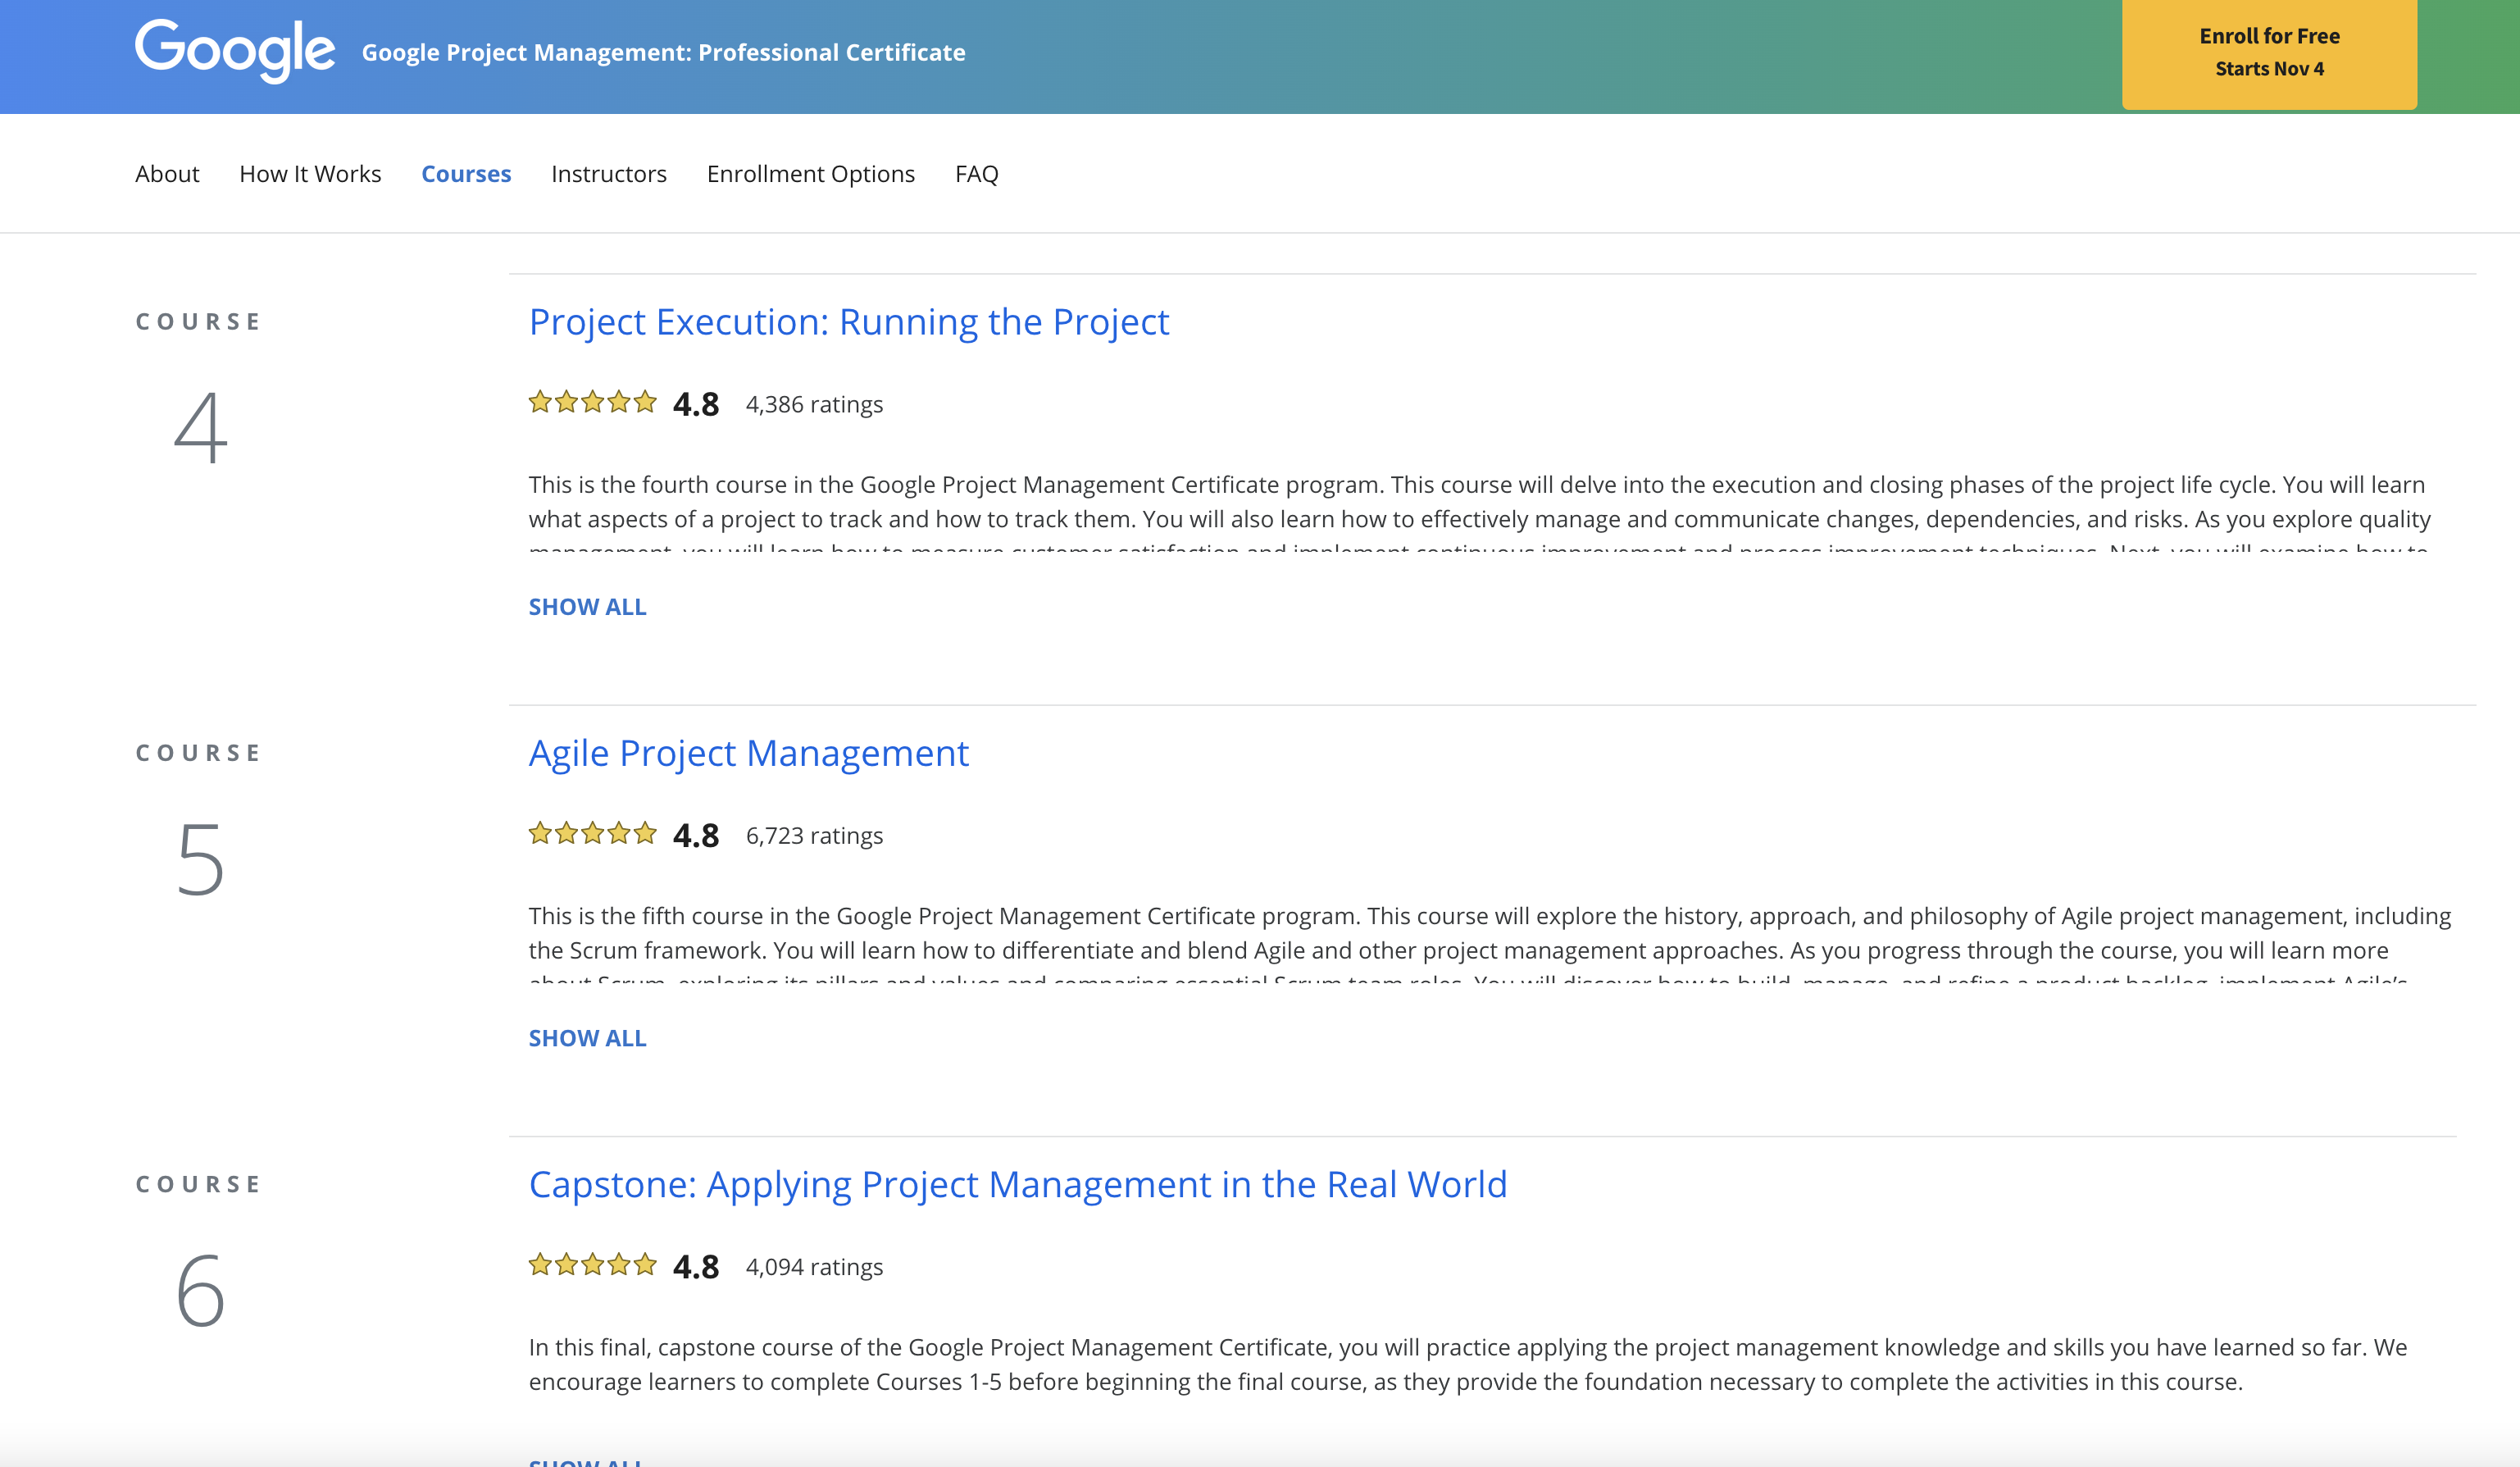Image resolution: width=2520 pixels, height=1467 pixels.
Task: Switch to the Instructors tab
Action: [x=608, y=174]
